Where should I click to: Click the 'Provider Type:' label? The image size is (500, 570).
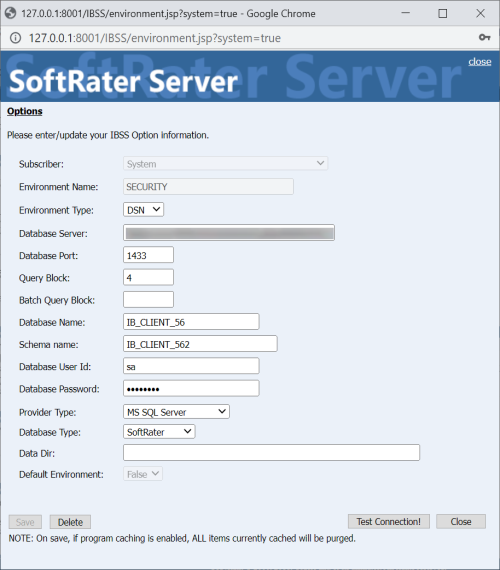(x=47, y=413)
